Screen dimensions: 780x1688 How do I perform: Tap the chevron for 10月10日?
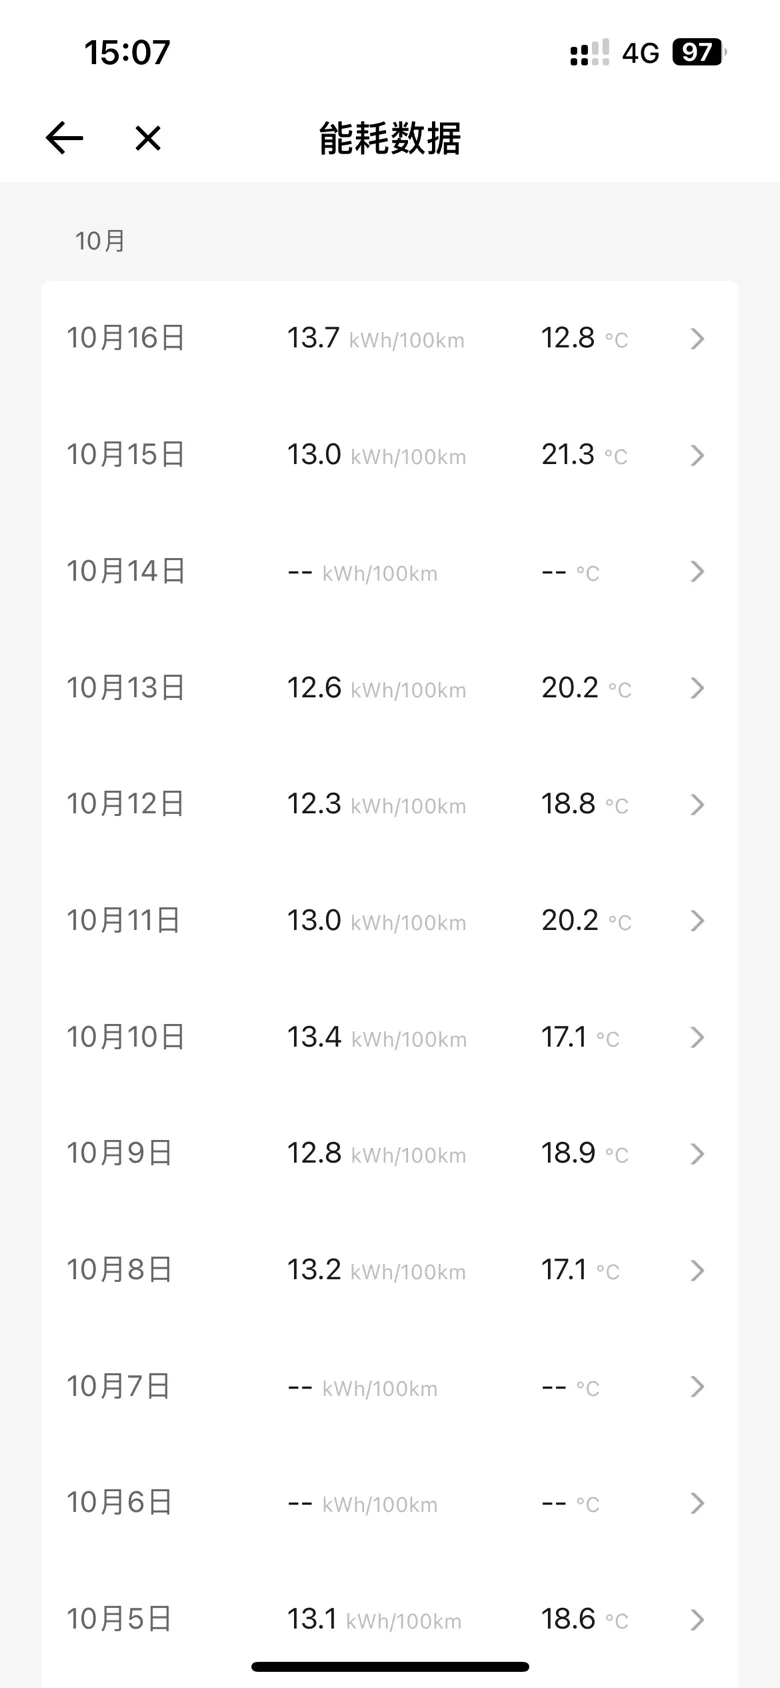click(x=698, y=1038)
